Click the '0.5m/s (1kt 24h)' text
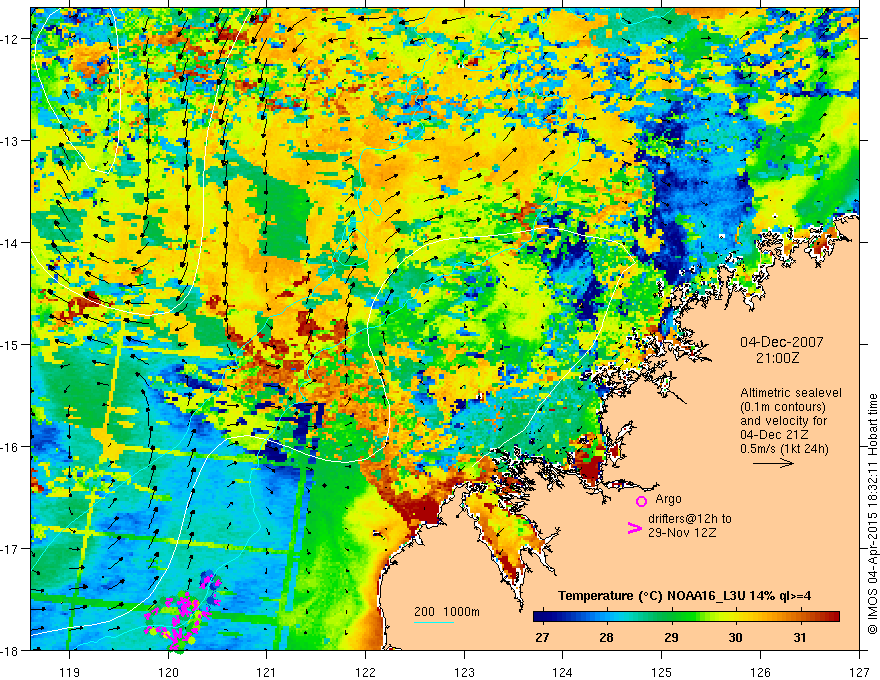 coord(784,449)
